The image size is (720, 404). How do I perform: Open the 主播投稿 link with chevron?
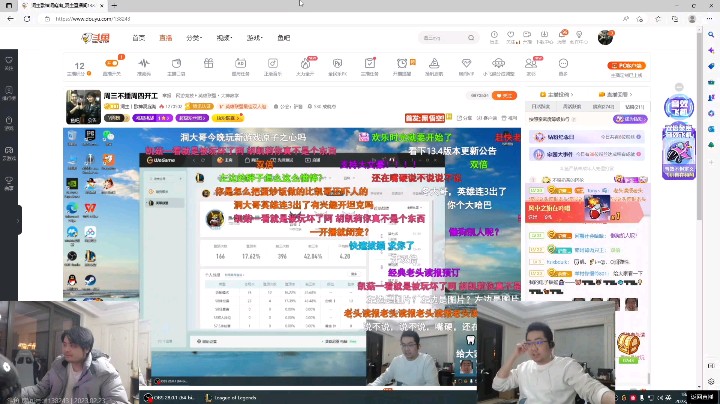pos(557,94)
